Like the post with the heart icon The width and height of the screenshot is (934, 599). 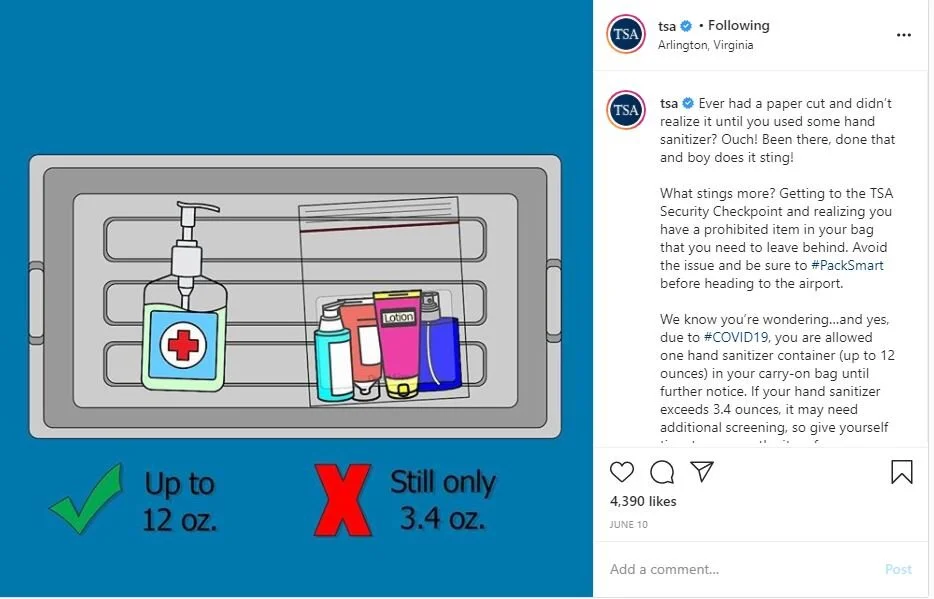pyautogui.click(x=622, y=472)
